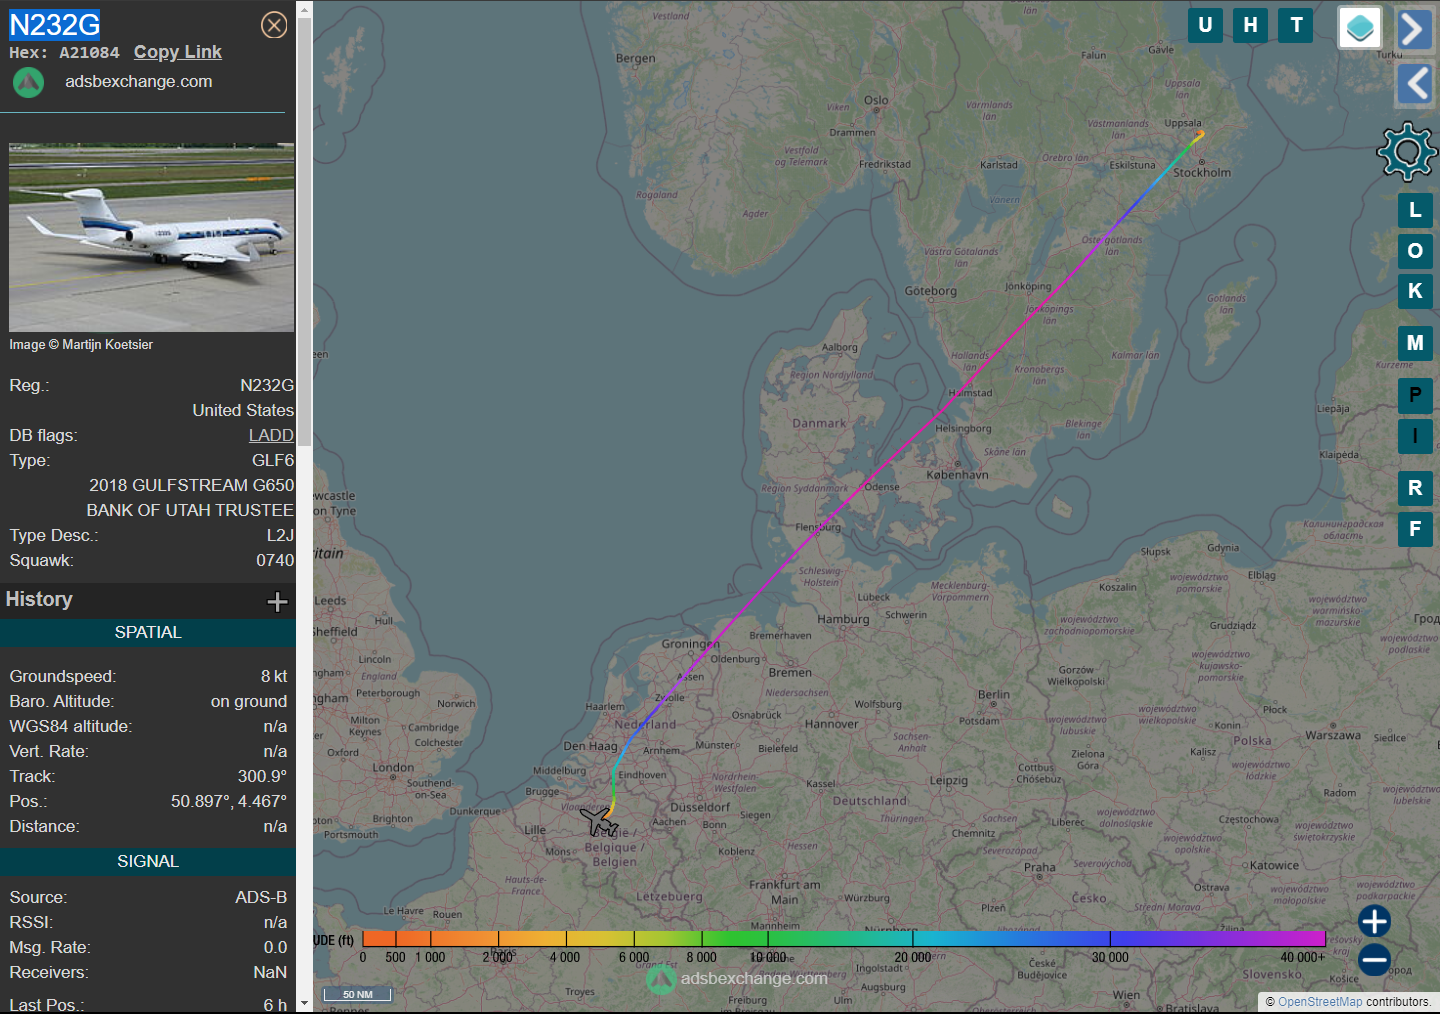Click the BANK OF UTAH TRUSTEE owner text

pos(190,510)
